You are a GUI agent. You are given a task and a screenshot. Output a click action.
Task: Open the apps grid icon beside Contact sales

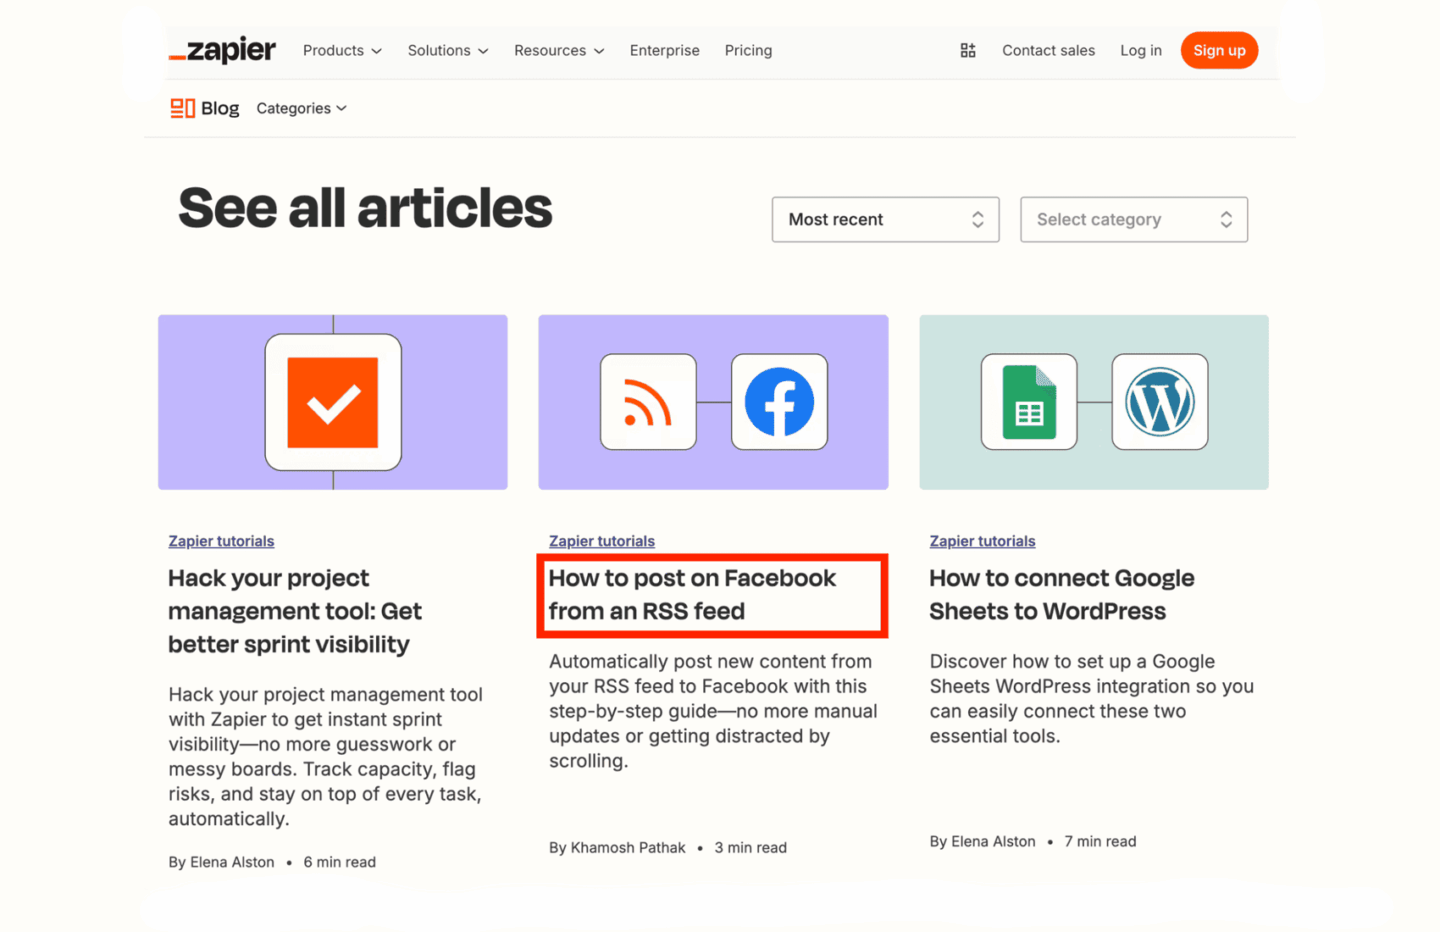click(968, 50)
